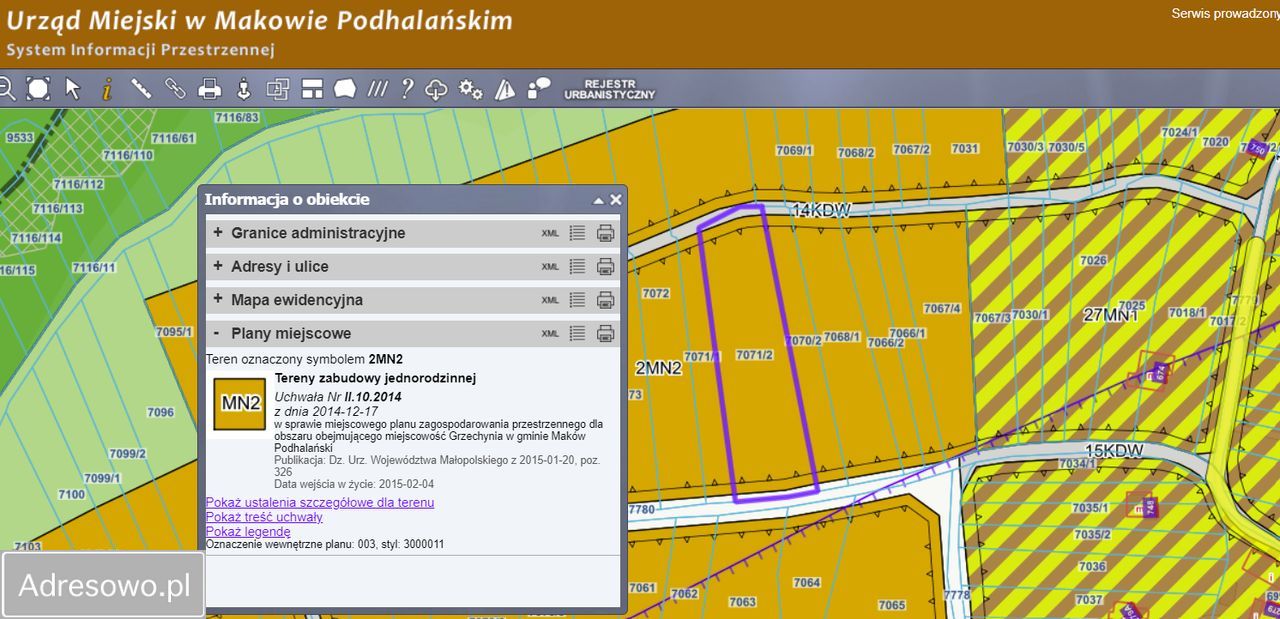The width and height of the screenshot is (1280, 619).
Task: Collapse the Plany miejscowe section
Action: click(x=217, y=333)
